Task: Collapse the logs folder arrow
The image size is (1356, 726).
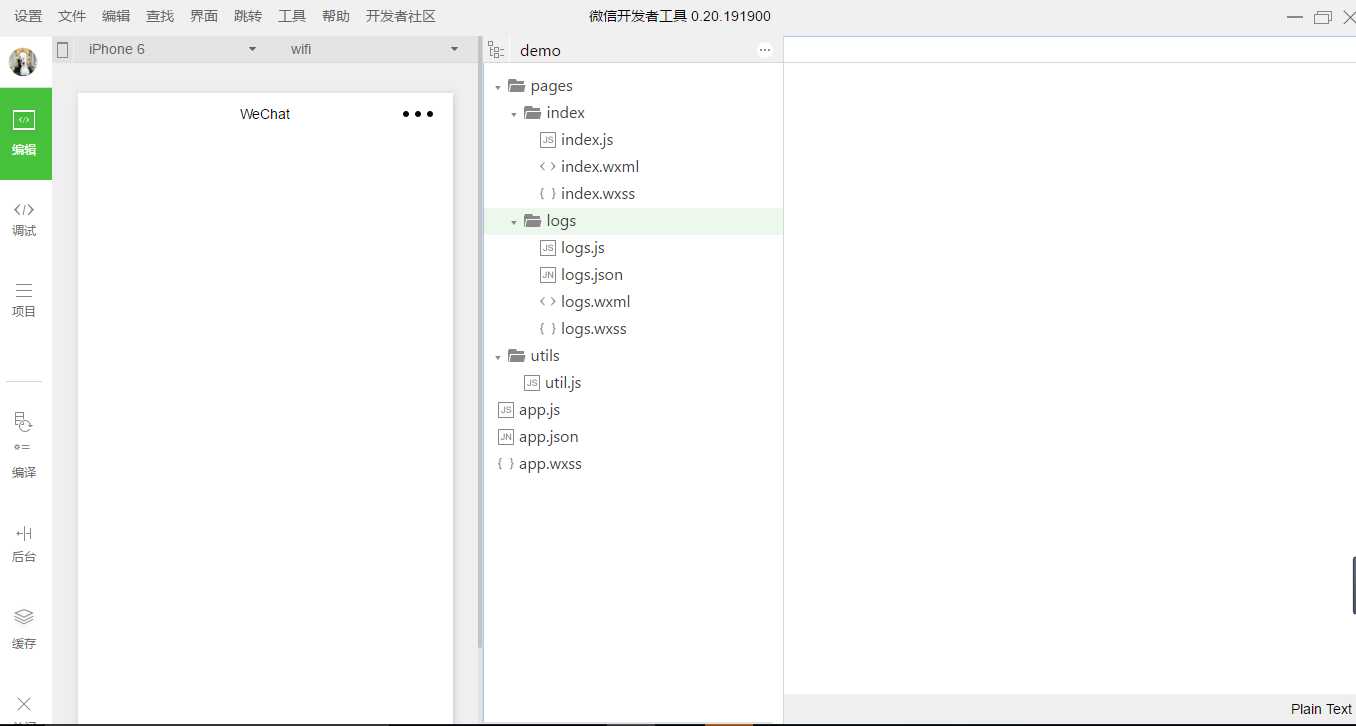Action: pyautogui.click(x=514, y=222)
